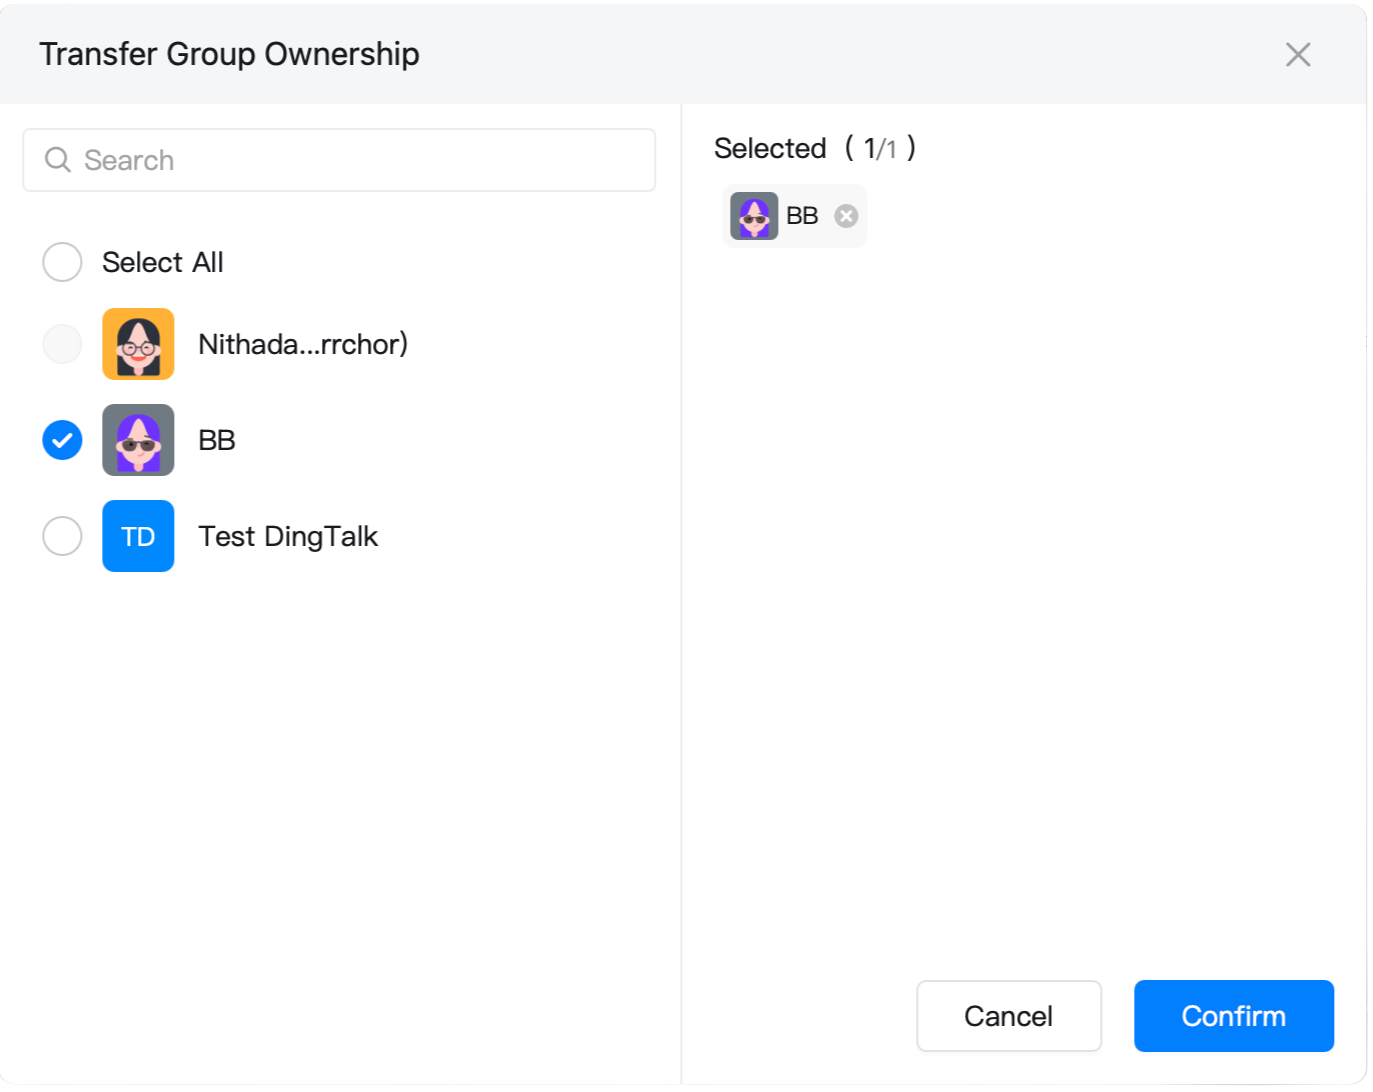
Task: Click the blue TD avatar icon
Action: [x=138, y=536]
